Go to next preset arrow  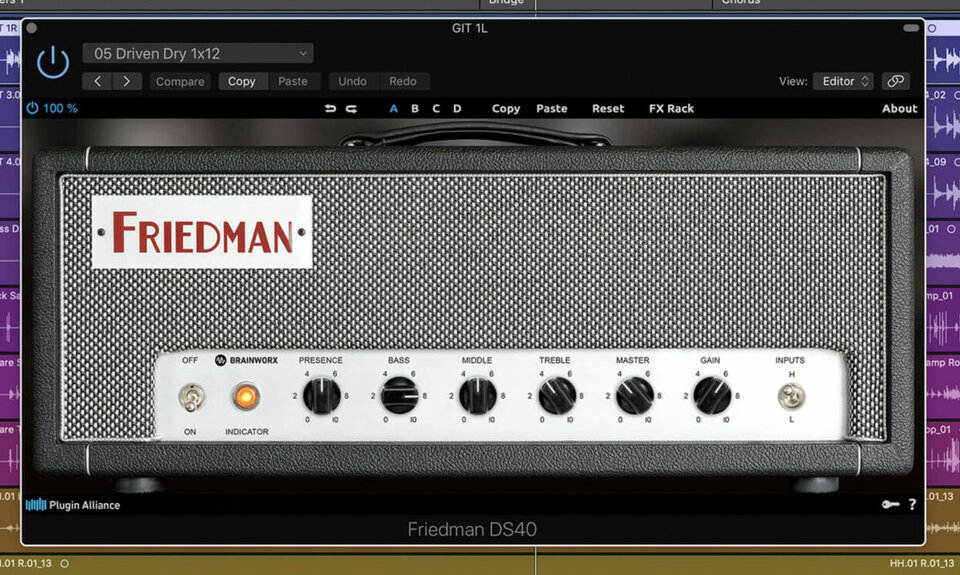tap(126, 81)
